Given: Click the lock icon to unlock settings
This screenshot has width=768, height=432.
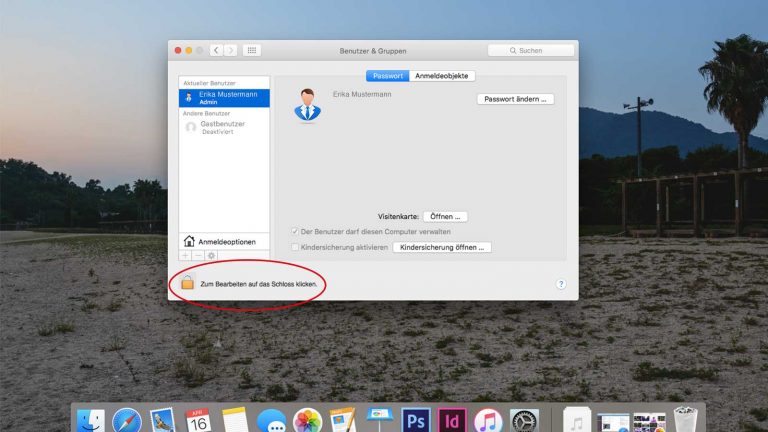Looking at the screenshot, I should coord(187,284).
